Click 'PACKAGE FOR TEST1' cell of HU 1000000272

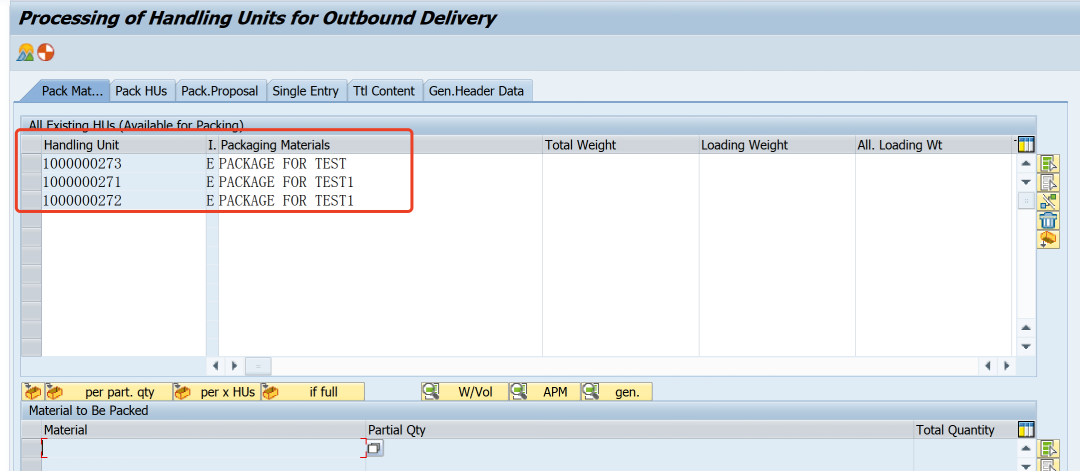coord(380,201)
